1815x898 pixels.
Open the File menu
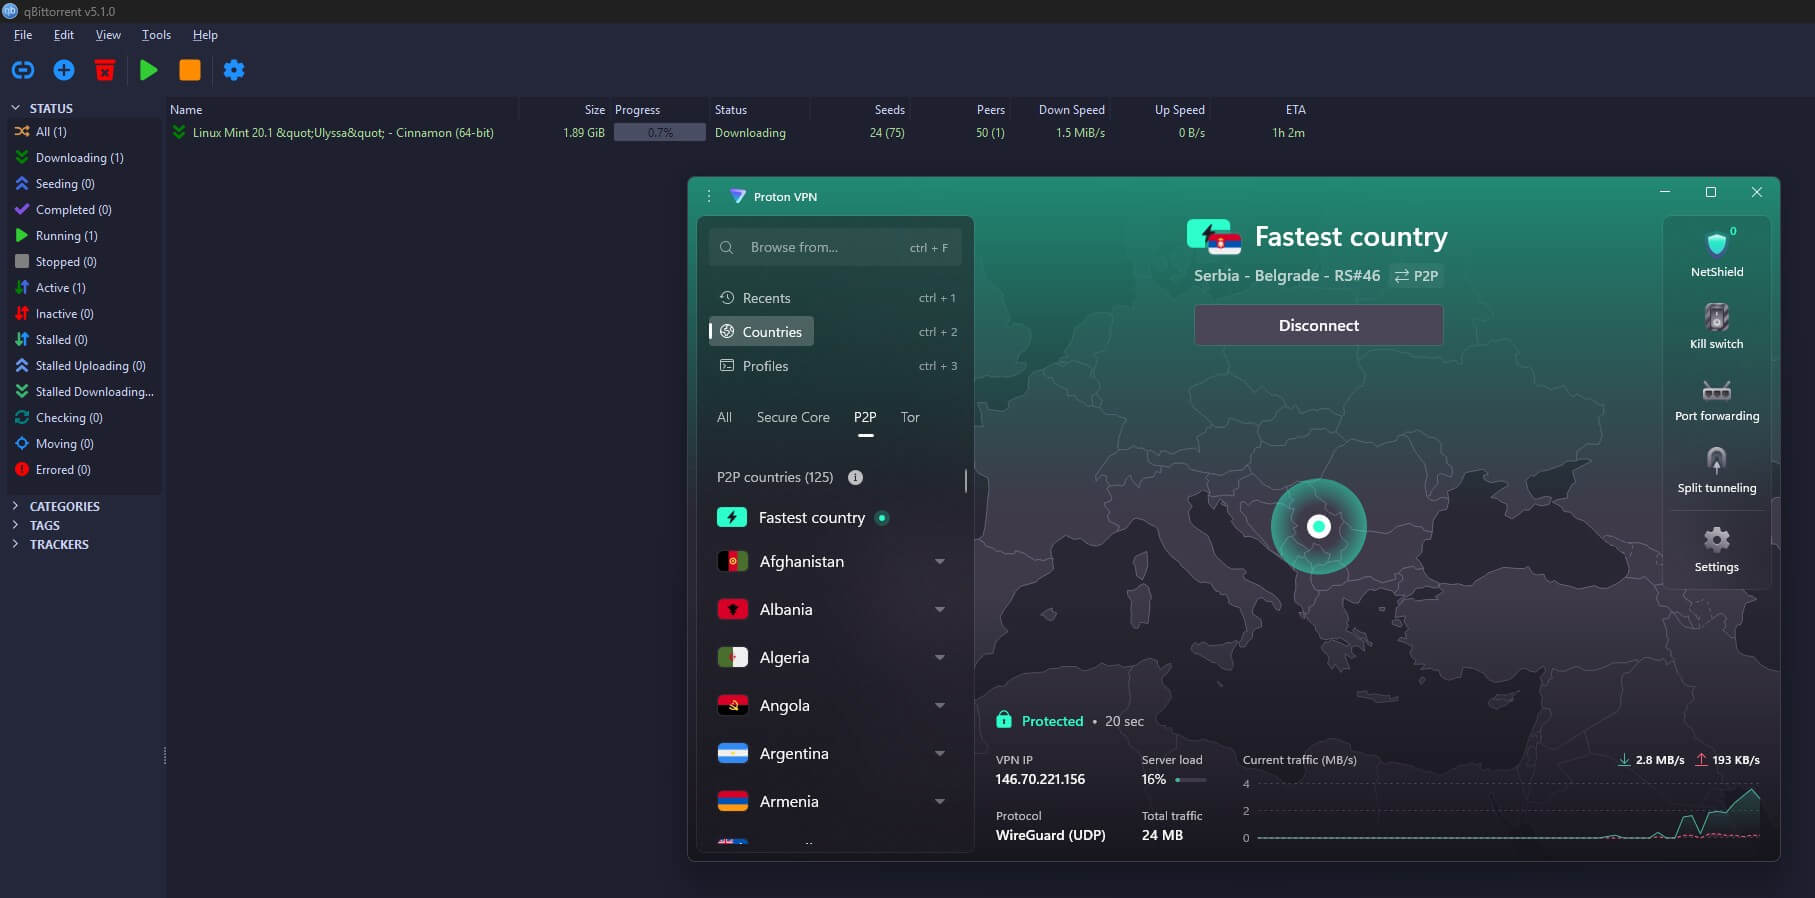point(23,35)
